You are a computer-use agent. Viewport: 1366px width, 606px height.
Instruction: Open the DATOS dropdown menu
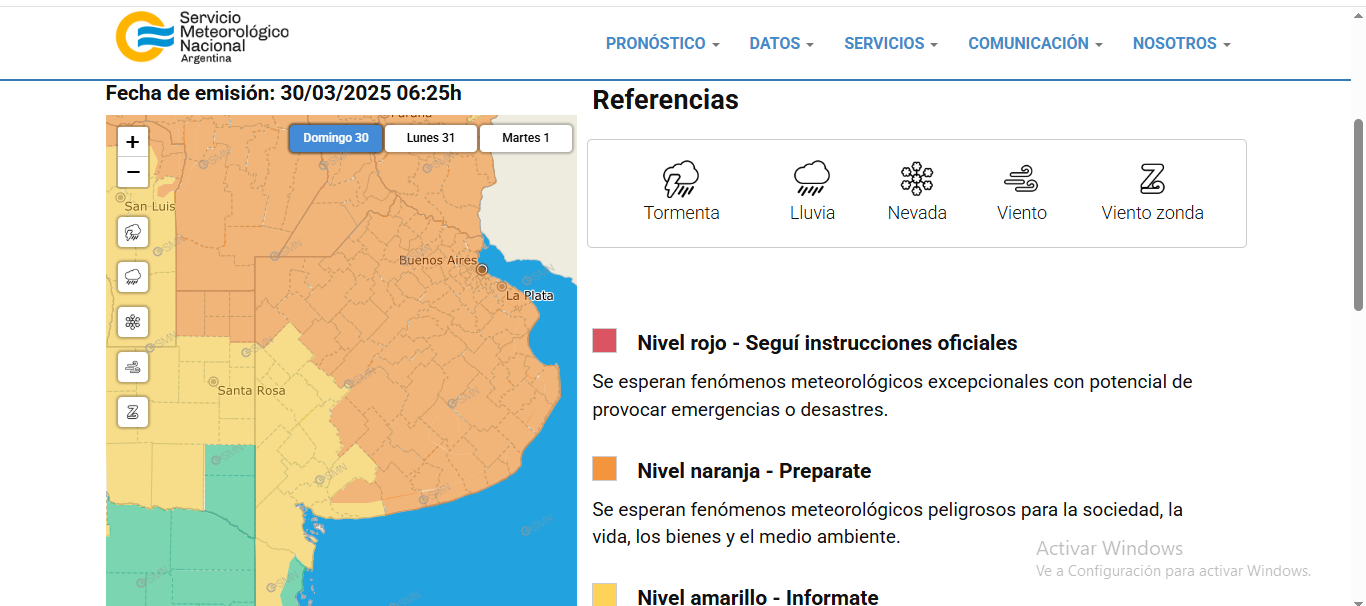pyautogui.click(x=781, y=44)
